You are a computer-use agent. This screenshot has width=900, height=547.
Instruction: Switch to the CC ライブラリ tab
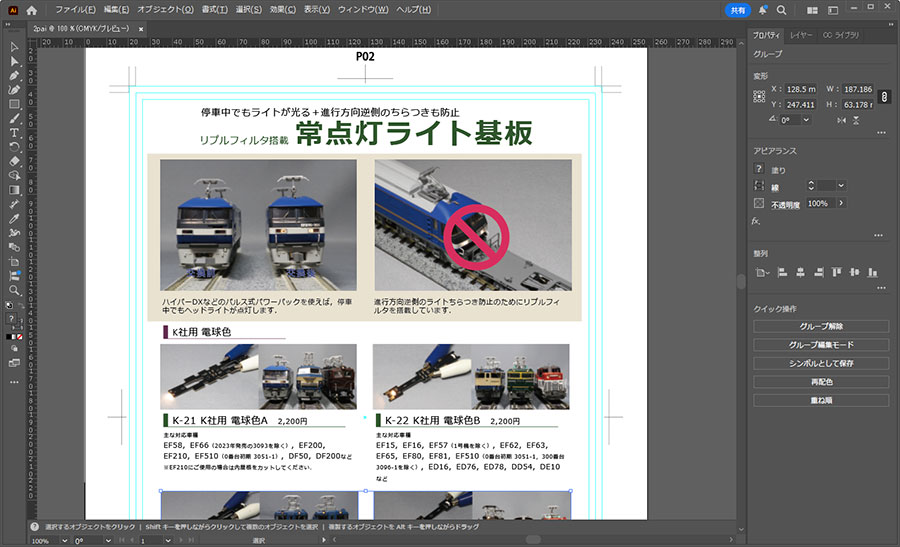(x=841, y=35)
